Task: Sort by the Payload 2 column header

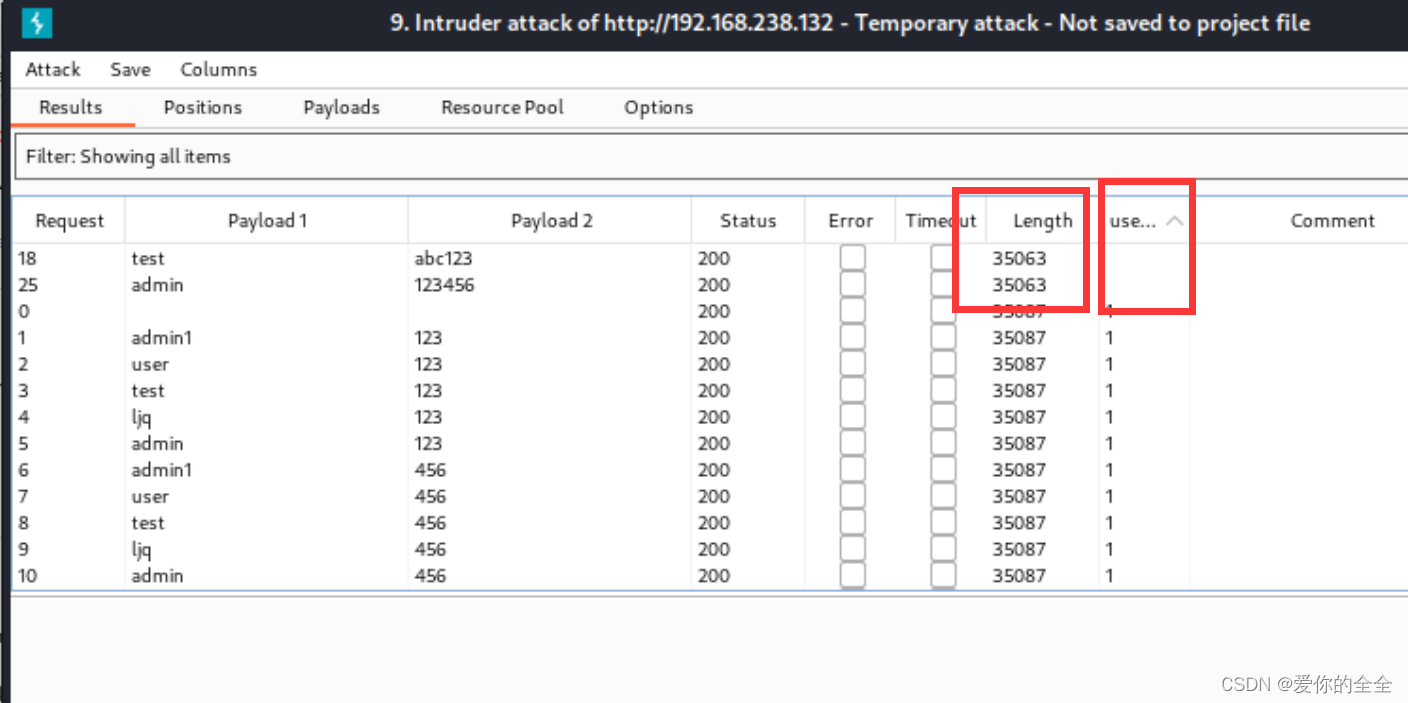Action: point(551,221)
